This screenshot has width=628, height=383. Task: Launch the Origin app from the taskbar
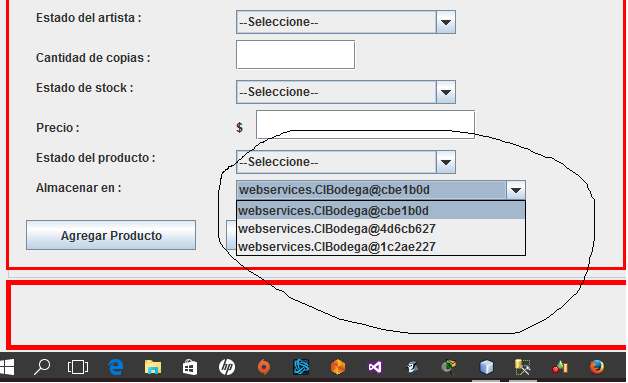(x=264, y=367)
